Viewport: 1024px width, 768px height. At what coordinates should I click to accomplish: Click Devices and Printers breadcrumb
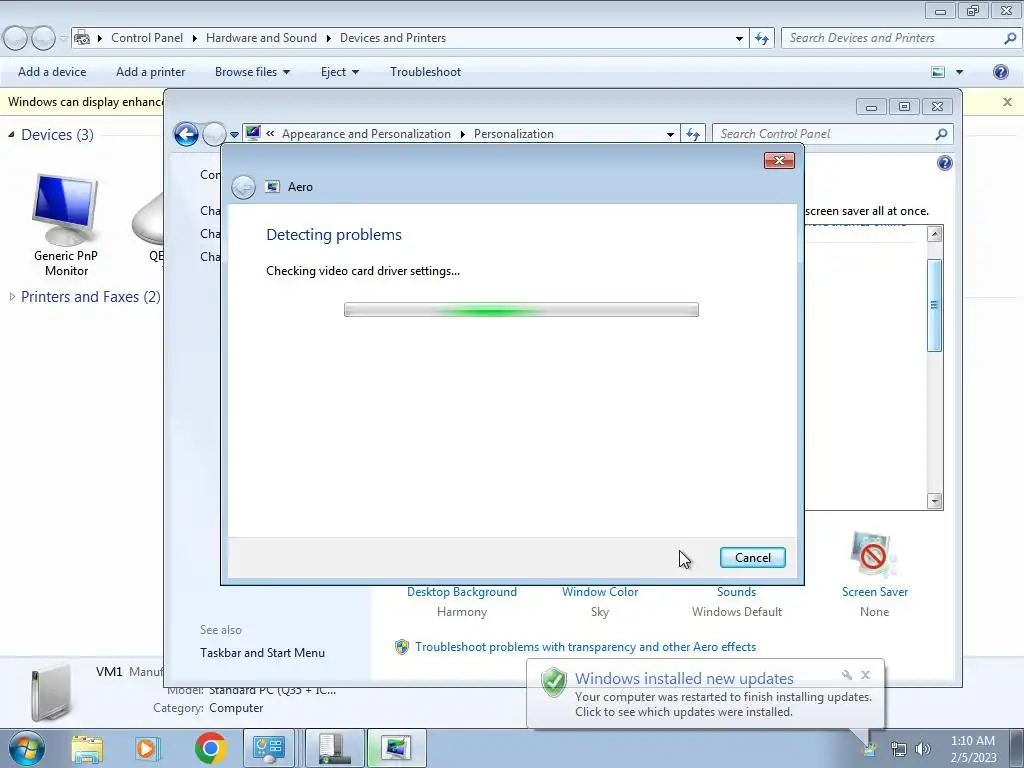393,38
